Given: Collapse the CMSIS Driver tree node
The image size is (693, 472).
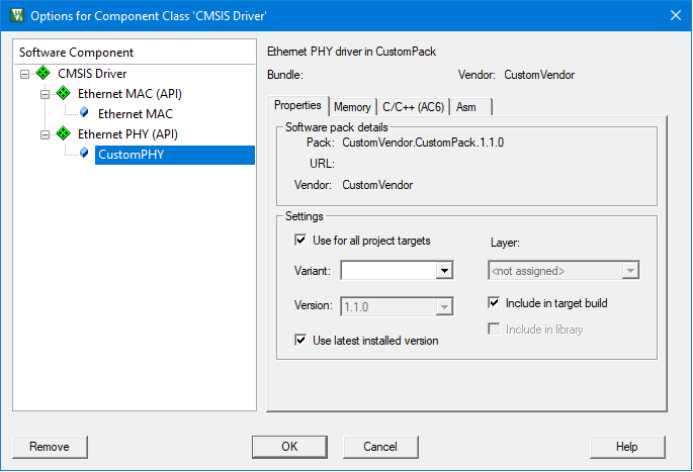Looking at the screenshot, I should [24, 73].
